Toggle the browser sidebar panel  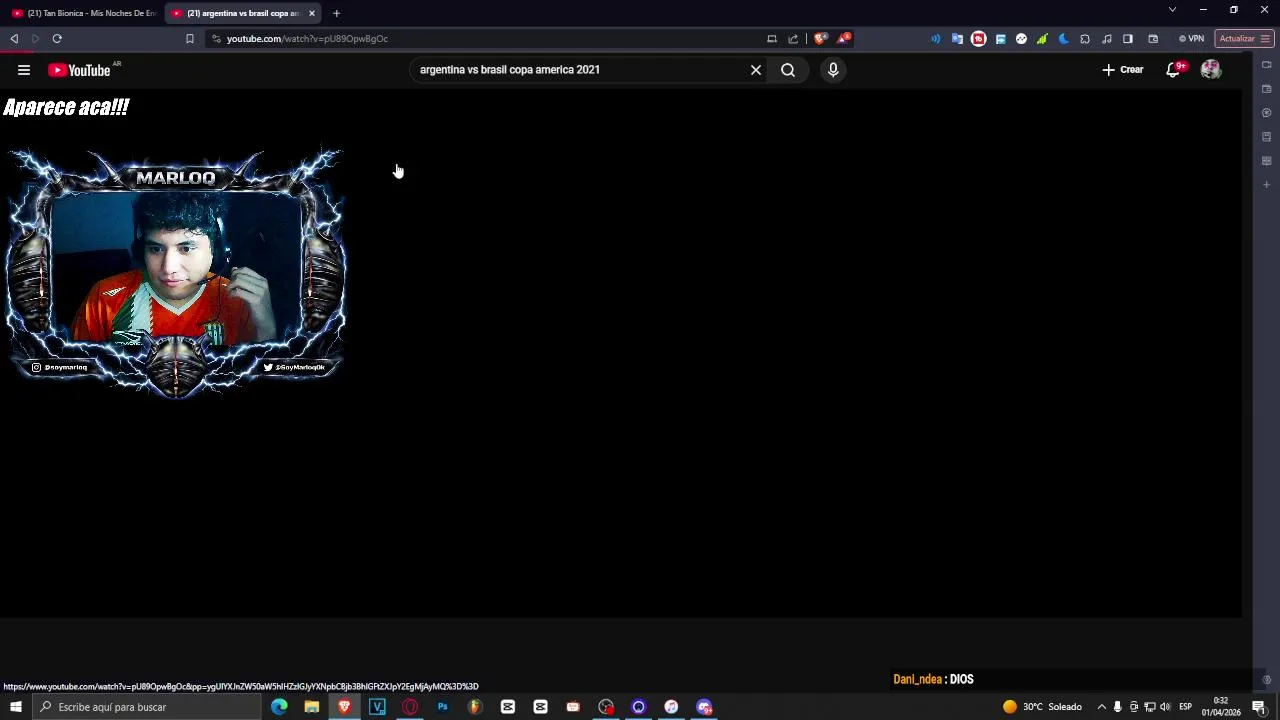1128,39
